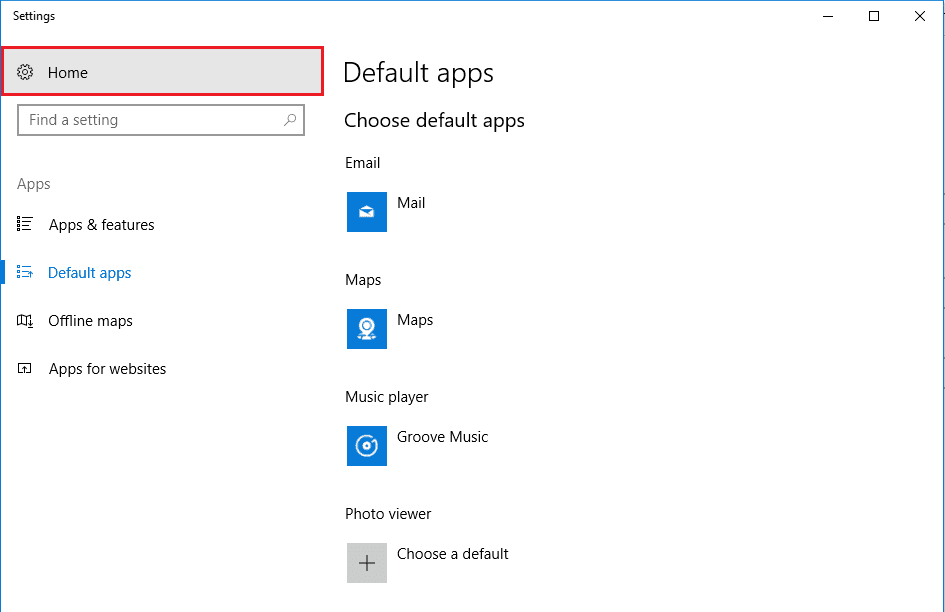The width and height of the screenshot is (945, 612).
Task: Focus the Find a setting search field
Action: pos(150,120)
